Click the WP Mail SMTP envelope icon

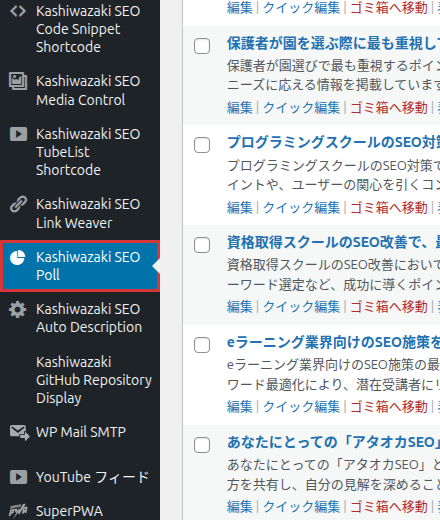coord(19,433)
